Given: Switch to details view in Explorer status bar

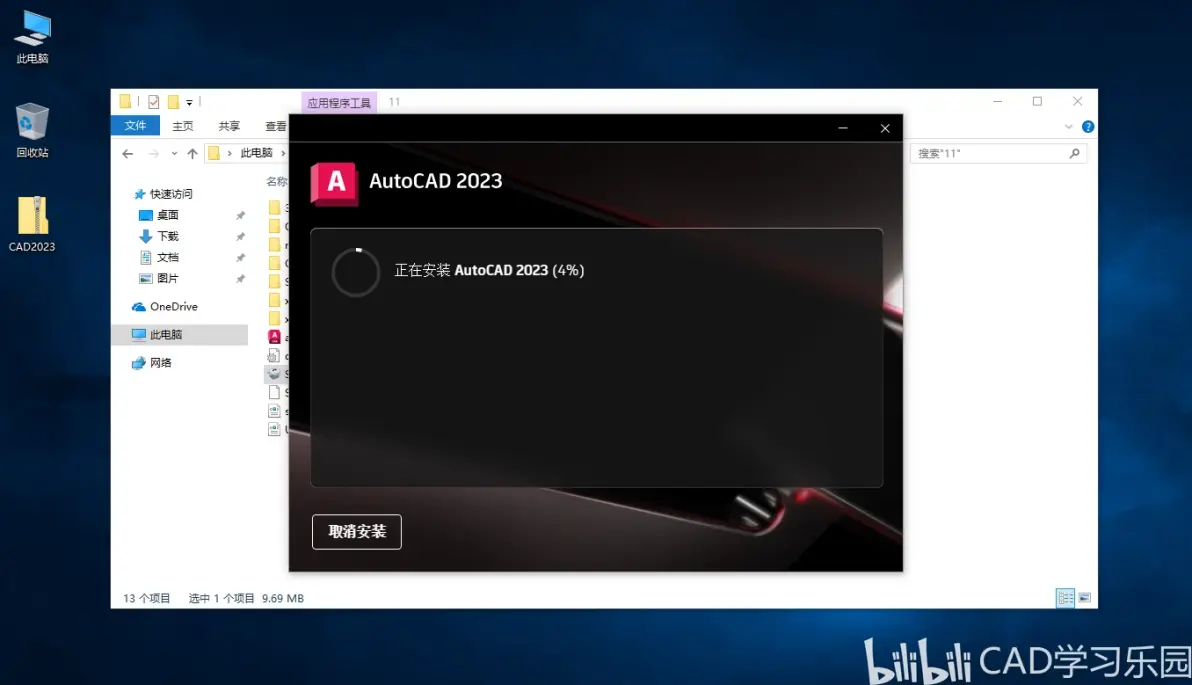Looking at the screenshot, I should 1066,598.
